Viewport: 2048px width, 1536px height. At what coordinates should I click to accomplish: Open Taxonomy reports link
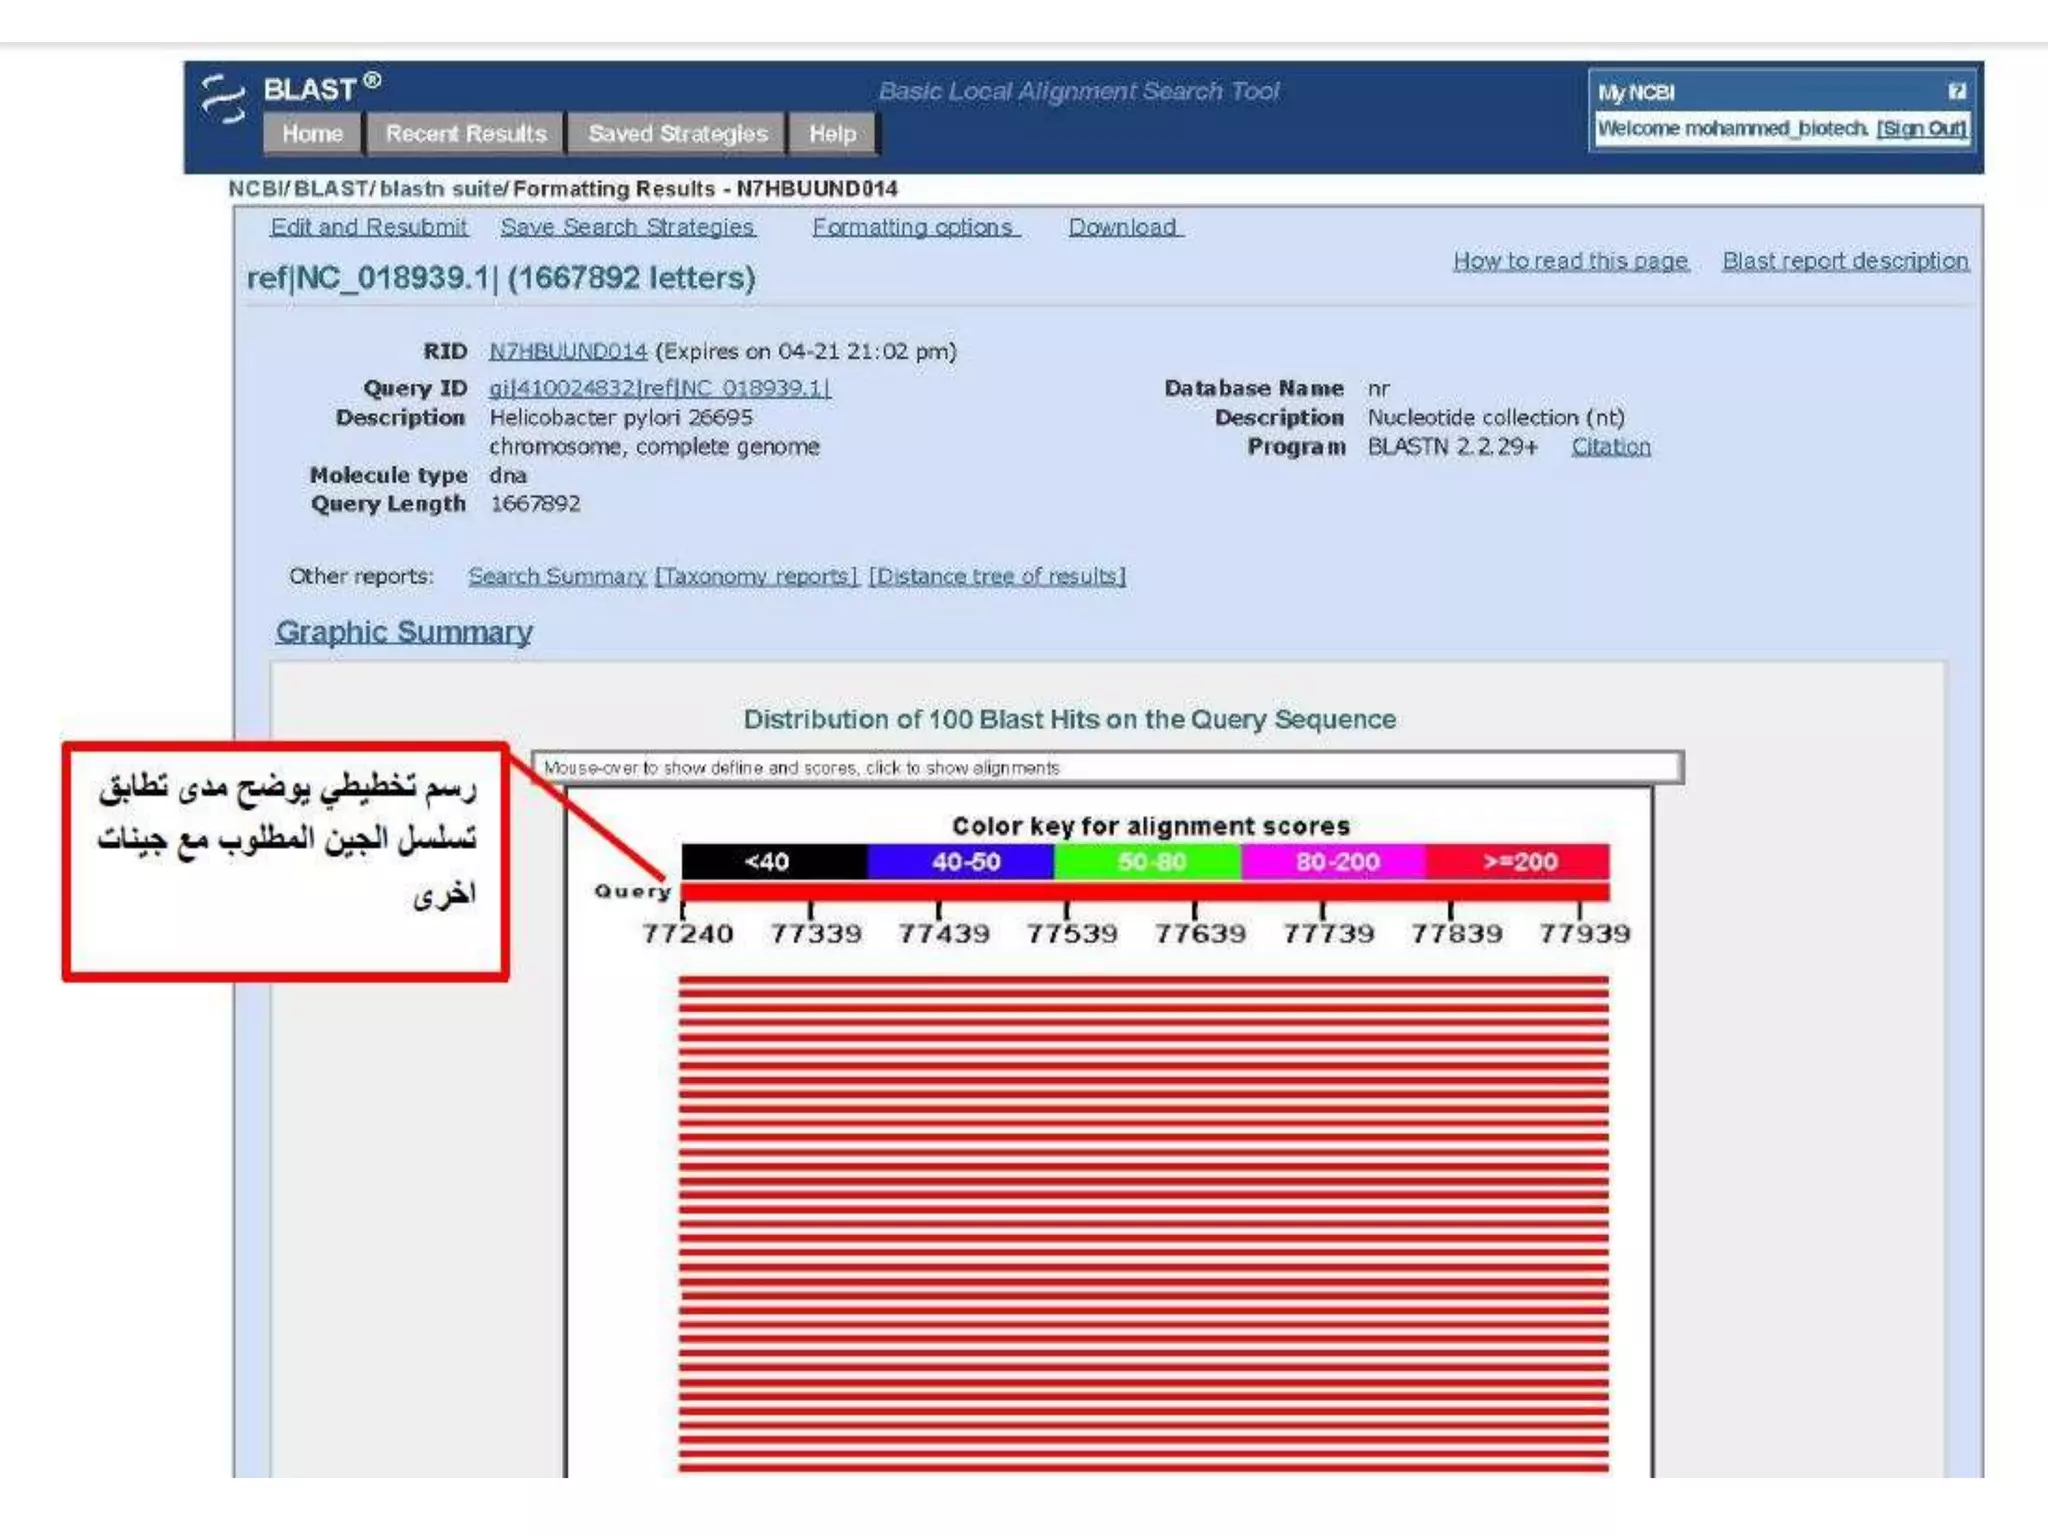pyautogui.click(x=756, y=577)
